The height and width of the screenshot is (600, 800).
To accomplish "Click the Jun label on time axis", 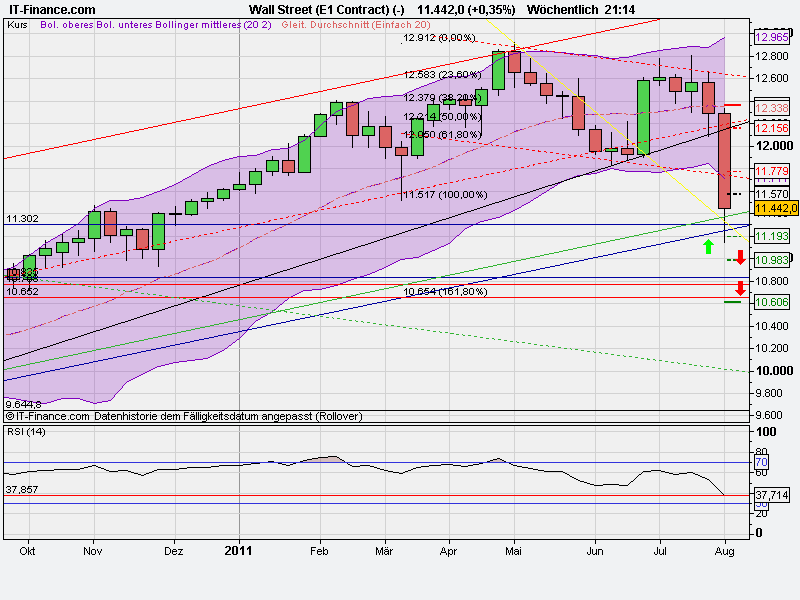I will (x=594, y=552).
